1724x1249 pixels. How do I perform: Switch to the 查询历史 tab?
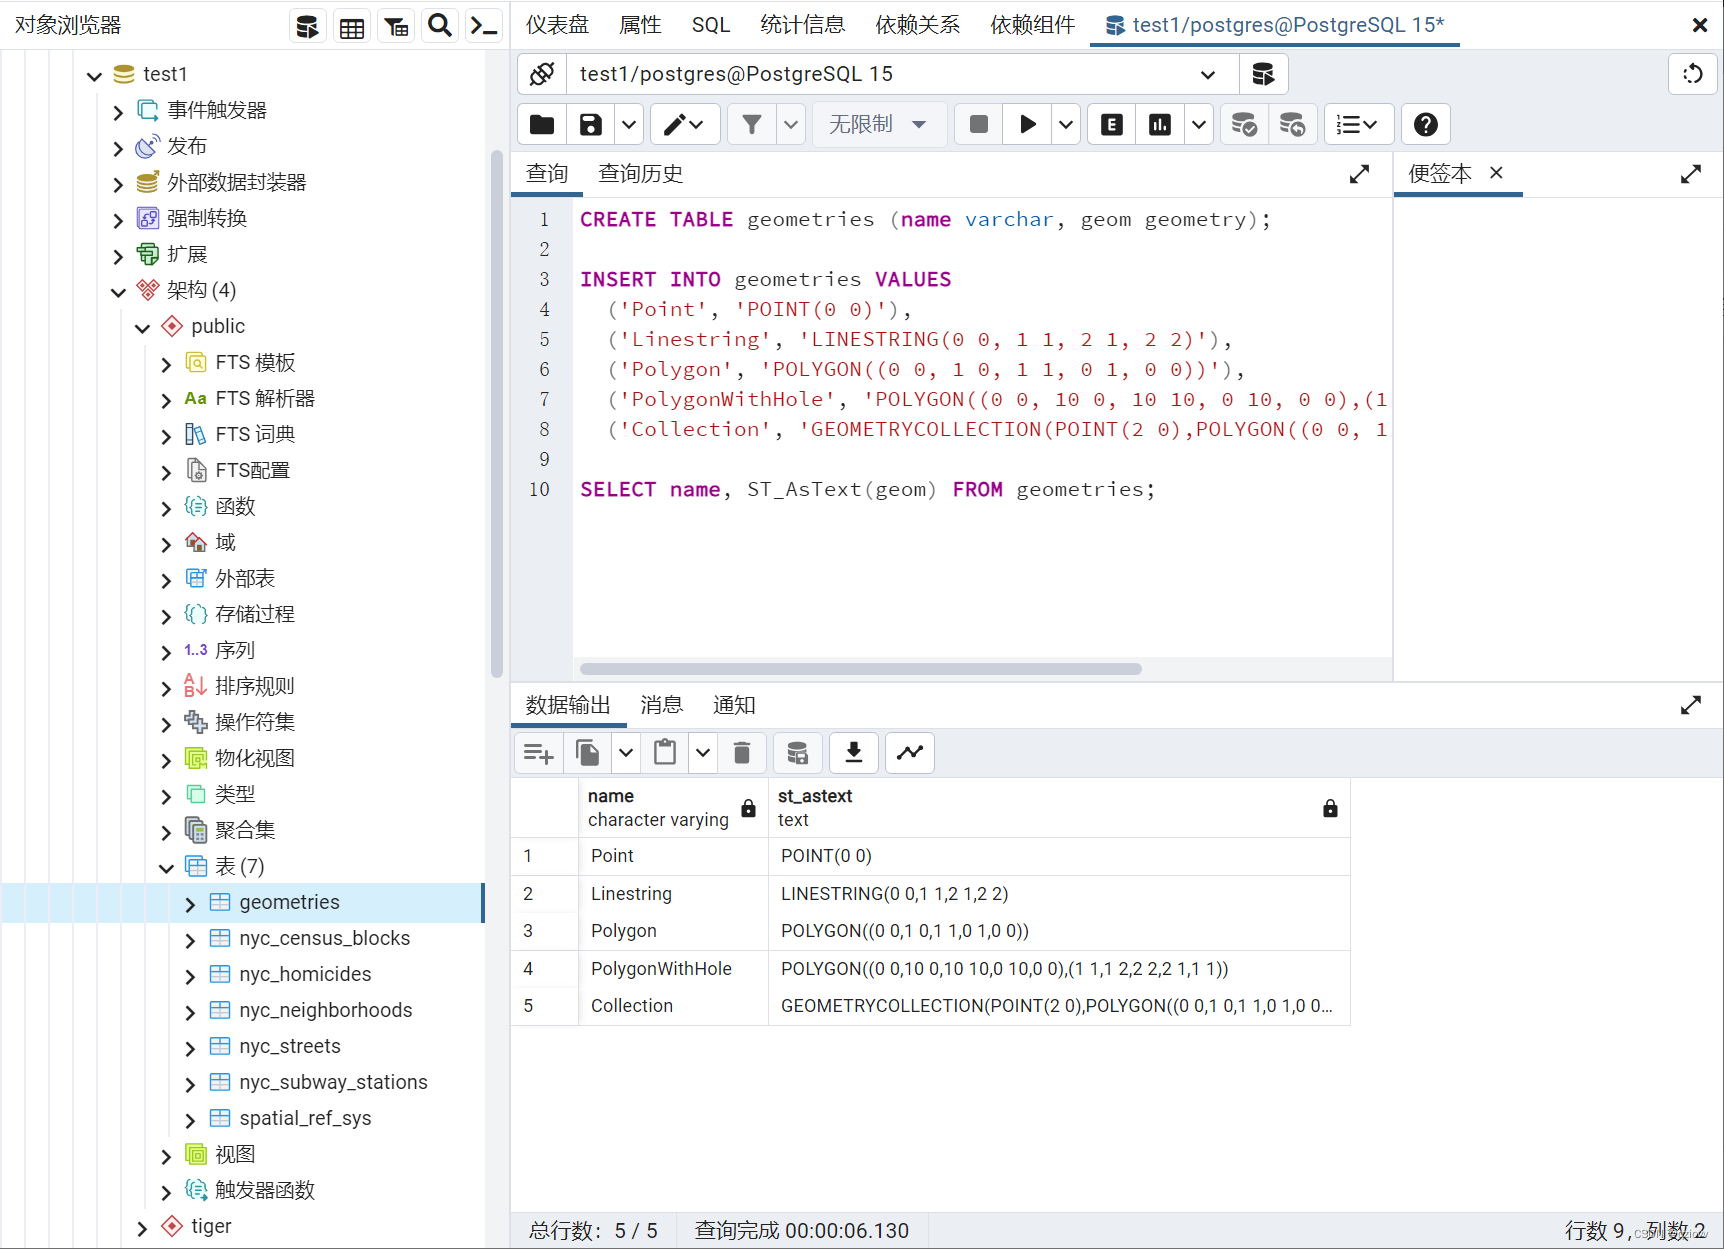coord(640,173)
